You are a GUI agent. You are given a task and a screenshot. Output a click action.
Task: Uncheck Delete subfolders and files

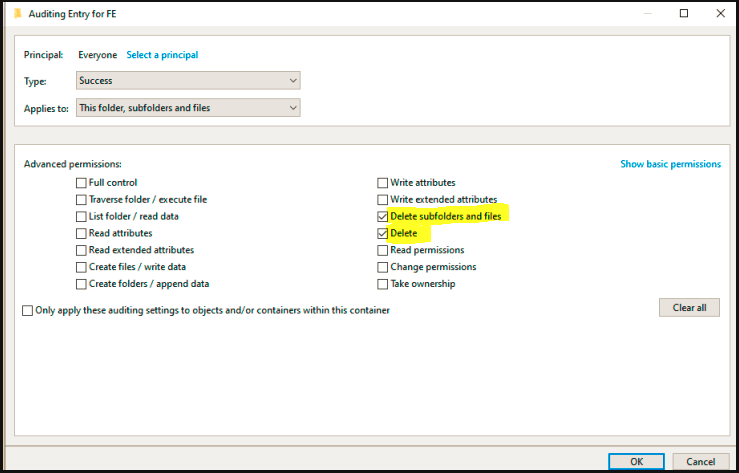[x=382, y=217]
